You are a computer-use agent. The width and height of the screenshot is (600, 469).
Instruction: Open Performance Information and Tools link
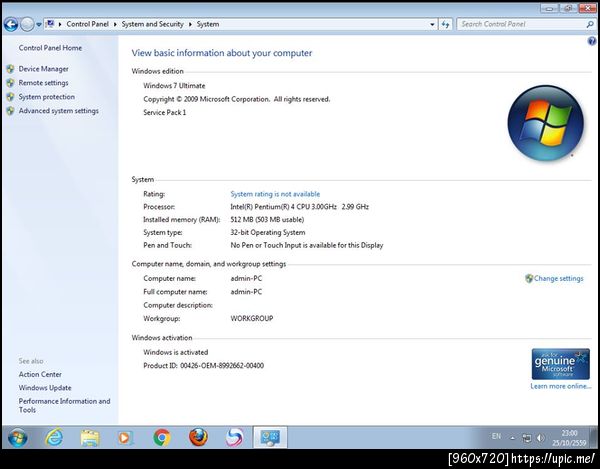click(64, 405)
